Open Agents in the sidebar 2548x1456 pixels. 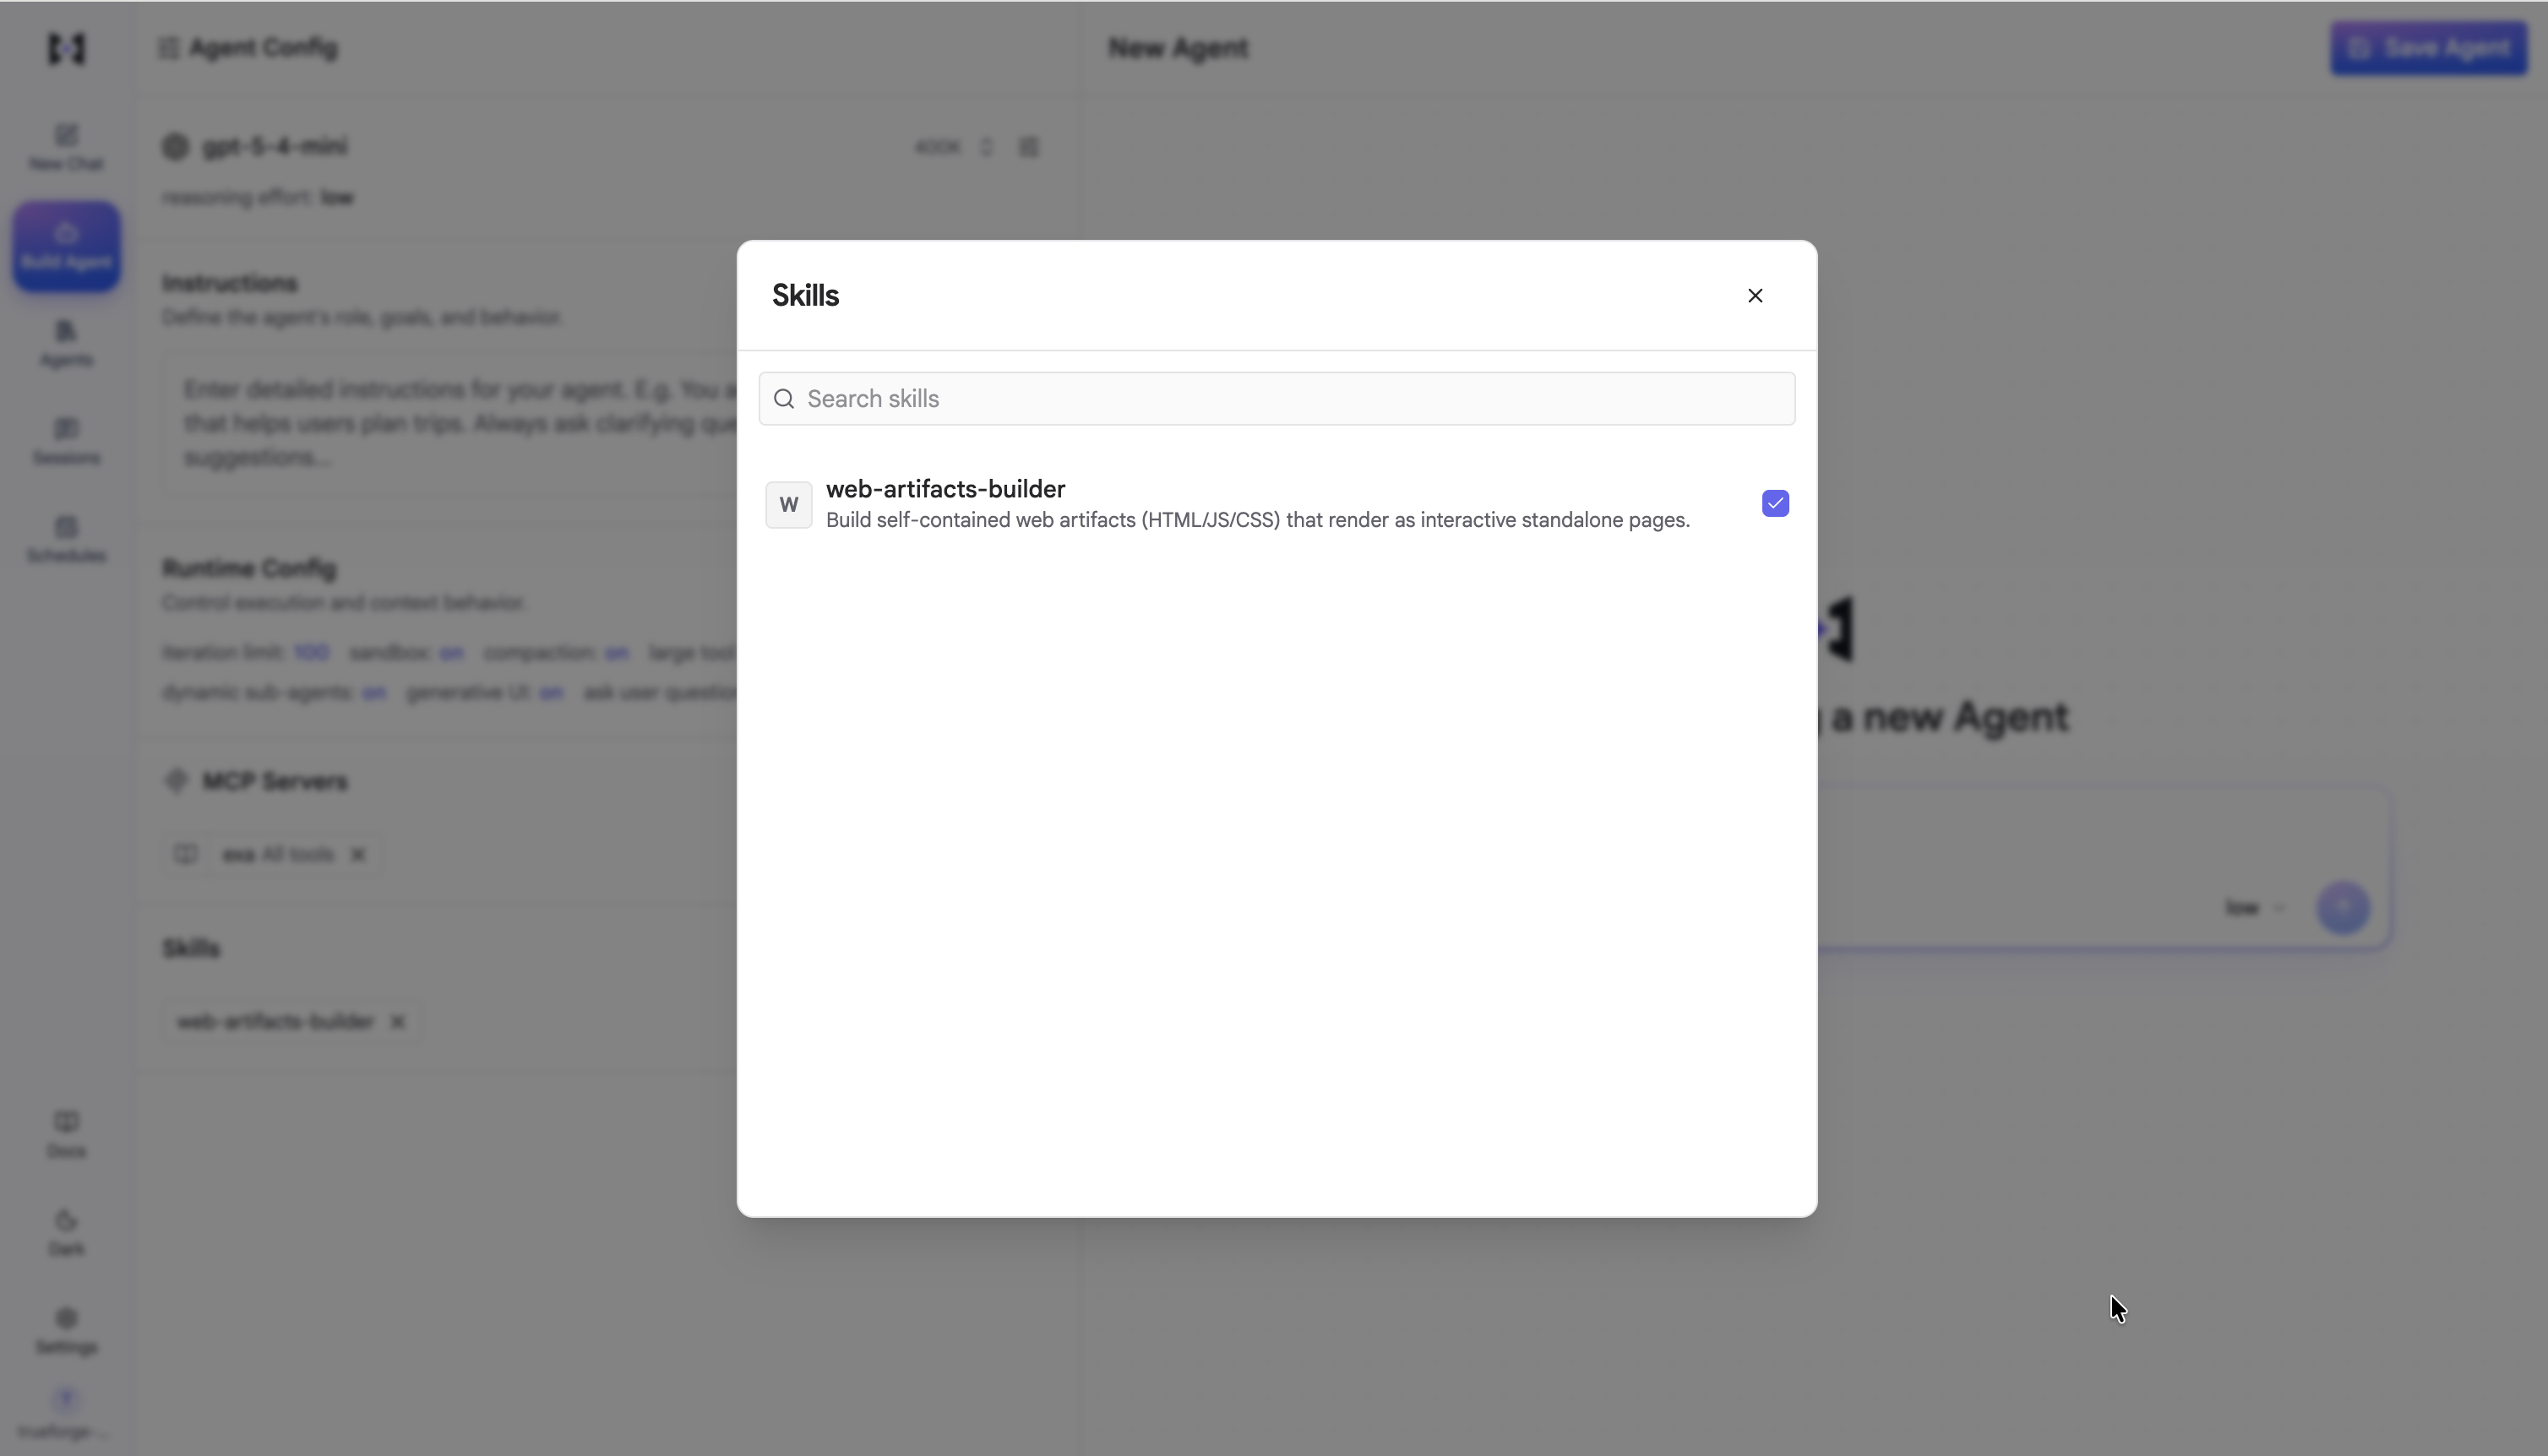[66, 343]
